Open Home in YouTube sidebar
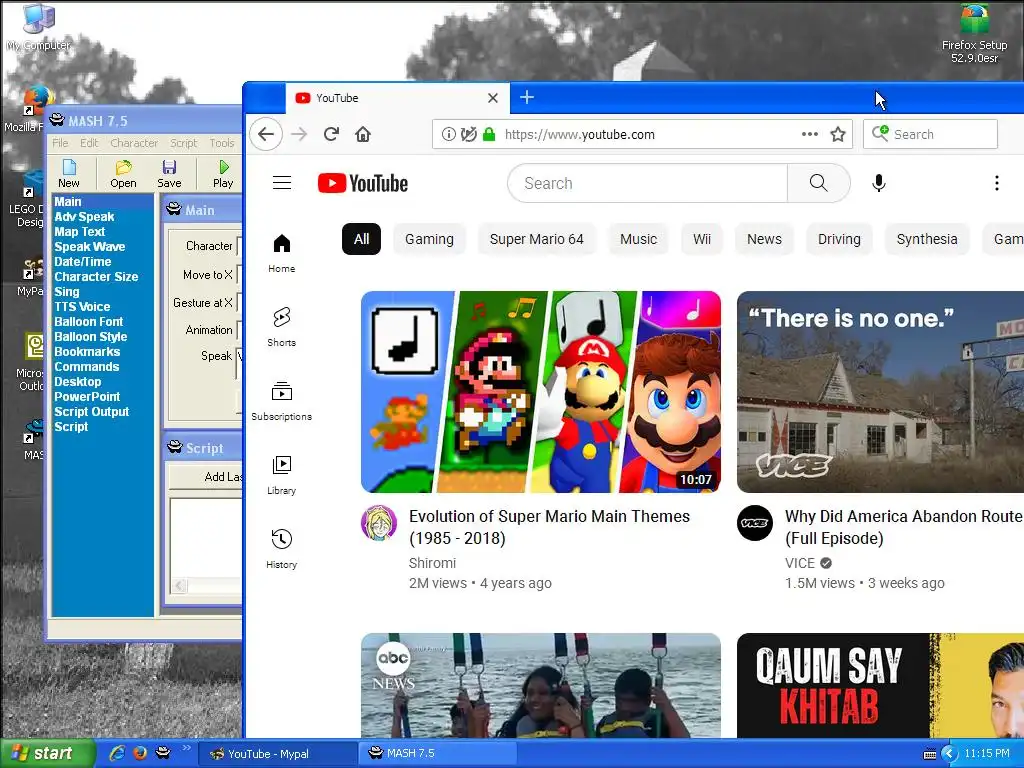The image size is (1024, 768). [281, 254]
